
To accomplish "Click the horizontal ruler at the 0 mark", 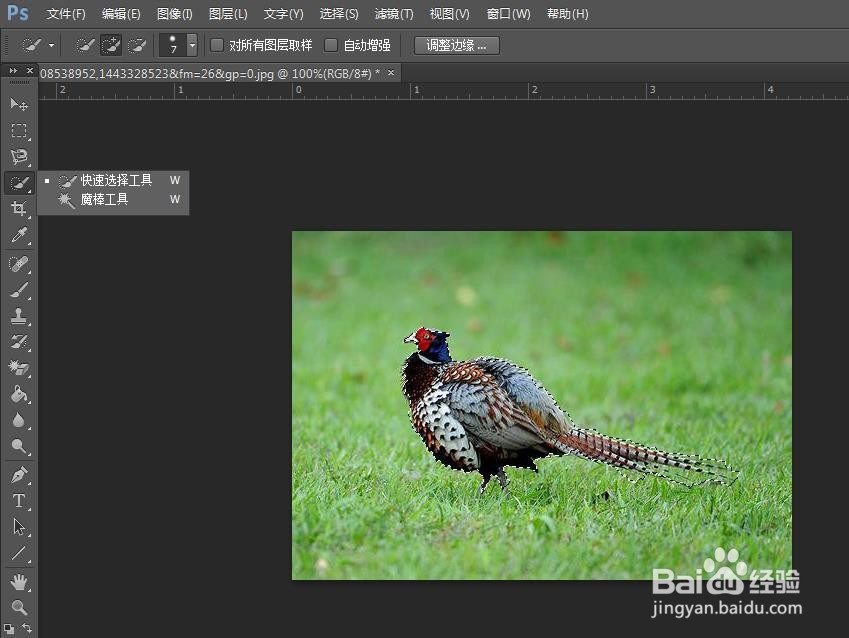I will pos(298,90).
